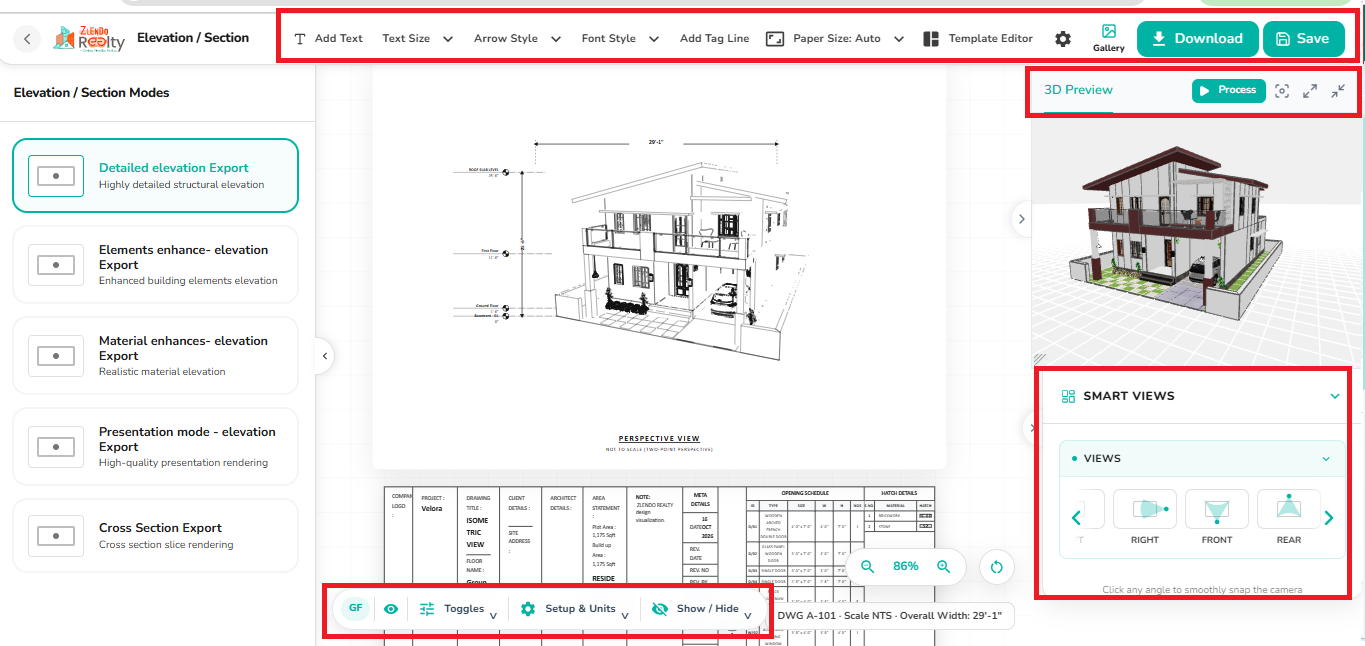This screenshot has height=646, width=1365.
Task: Open the Font Style dropdown
Action: 620,39
